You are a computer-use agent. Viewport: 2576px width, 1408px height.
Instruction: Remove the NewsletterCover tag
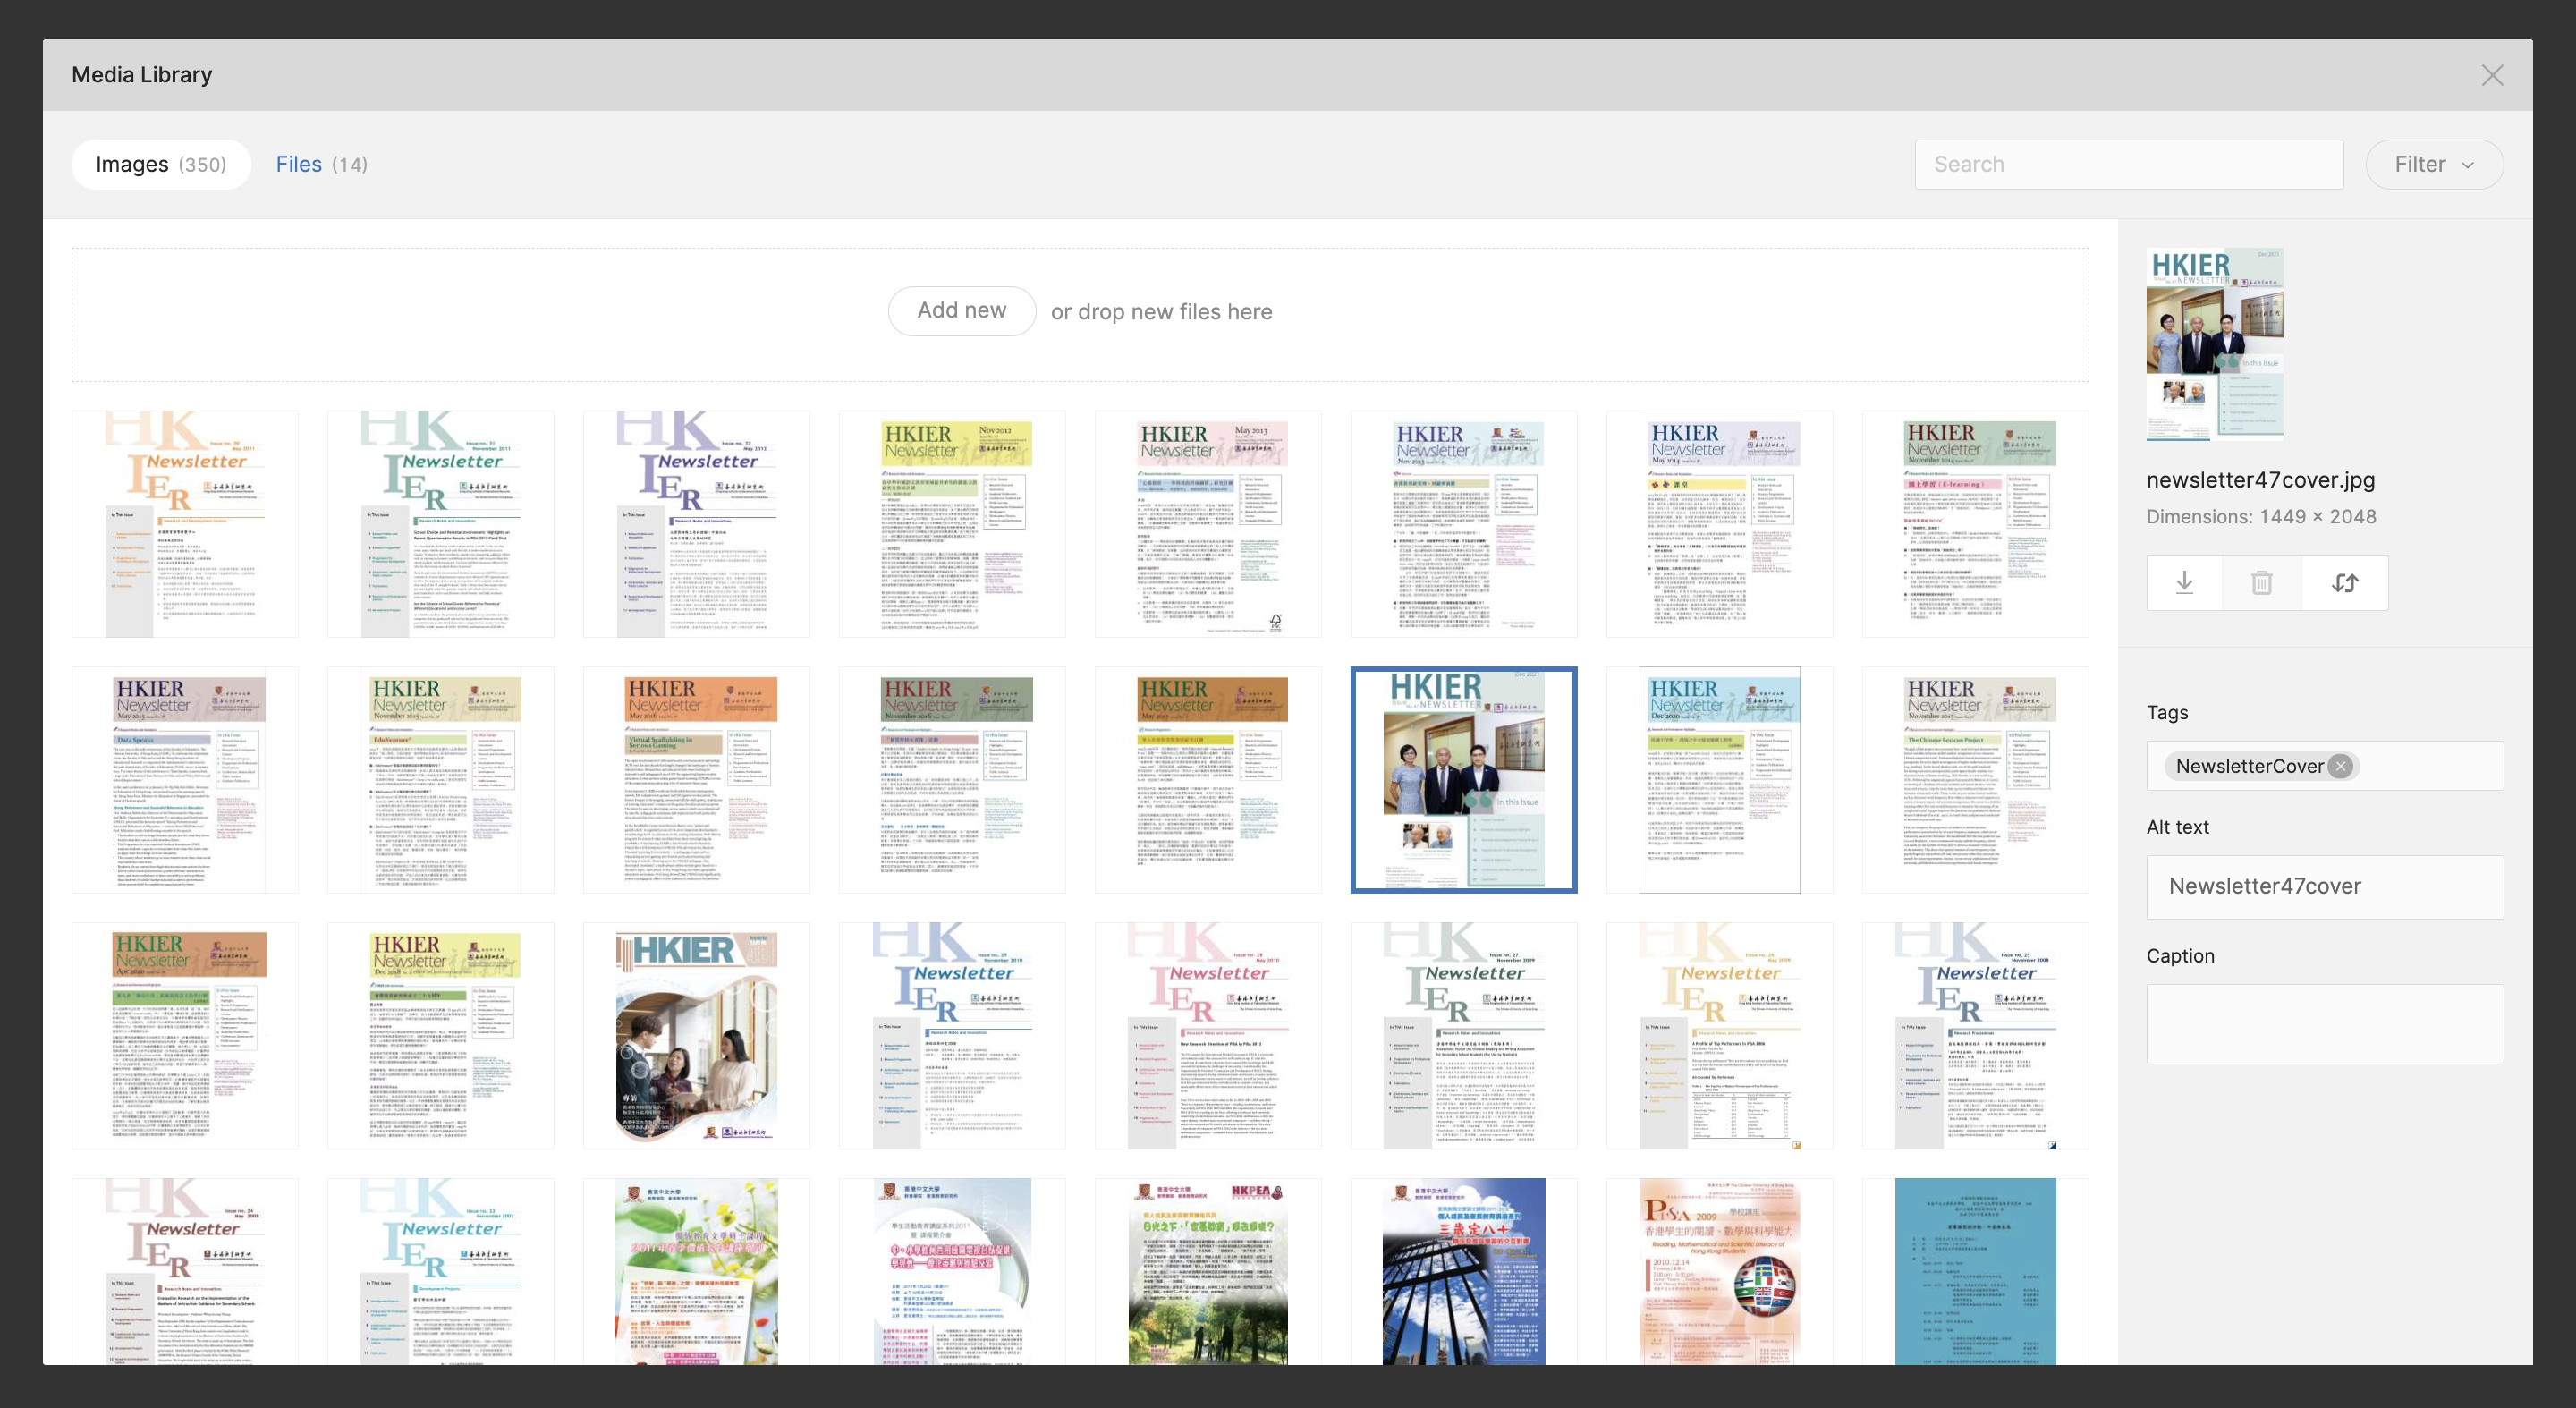(x=2340, y=766)
